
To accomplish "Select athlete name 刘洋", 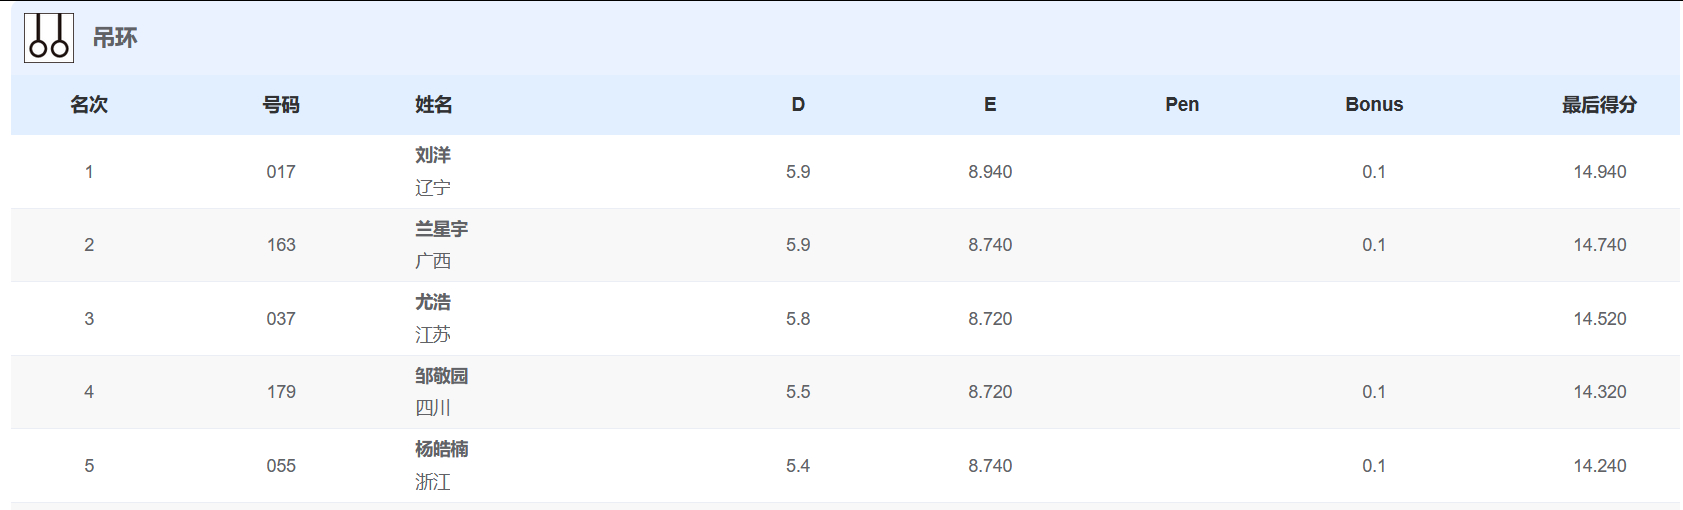I will pos(433,155).
